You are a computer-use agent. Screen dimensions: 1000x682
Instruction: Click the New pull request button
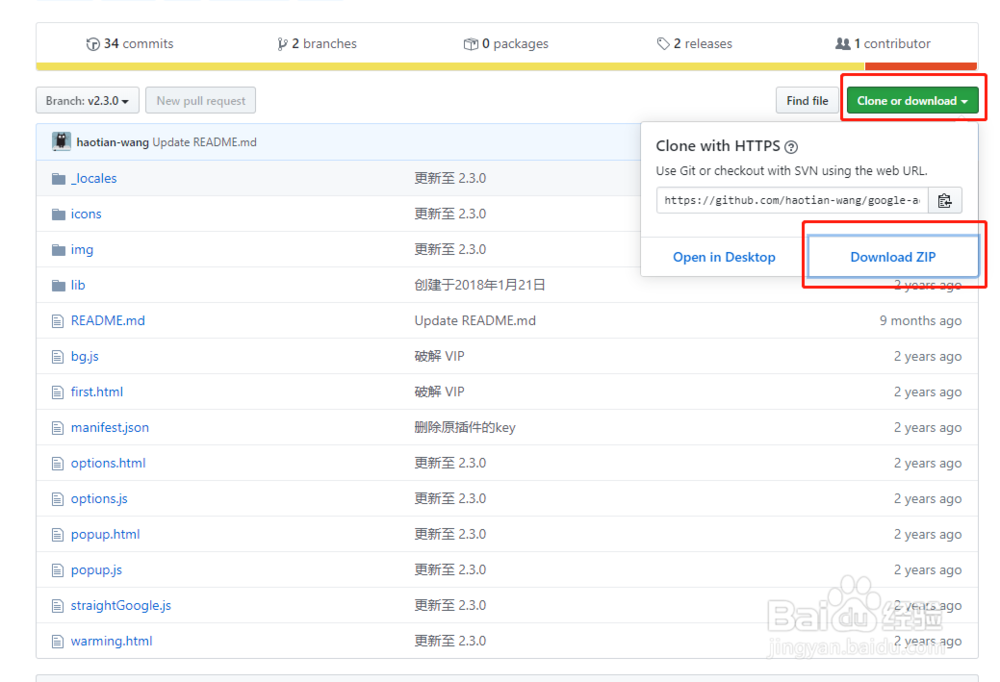(x=201, y=101)
